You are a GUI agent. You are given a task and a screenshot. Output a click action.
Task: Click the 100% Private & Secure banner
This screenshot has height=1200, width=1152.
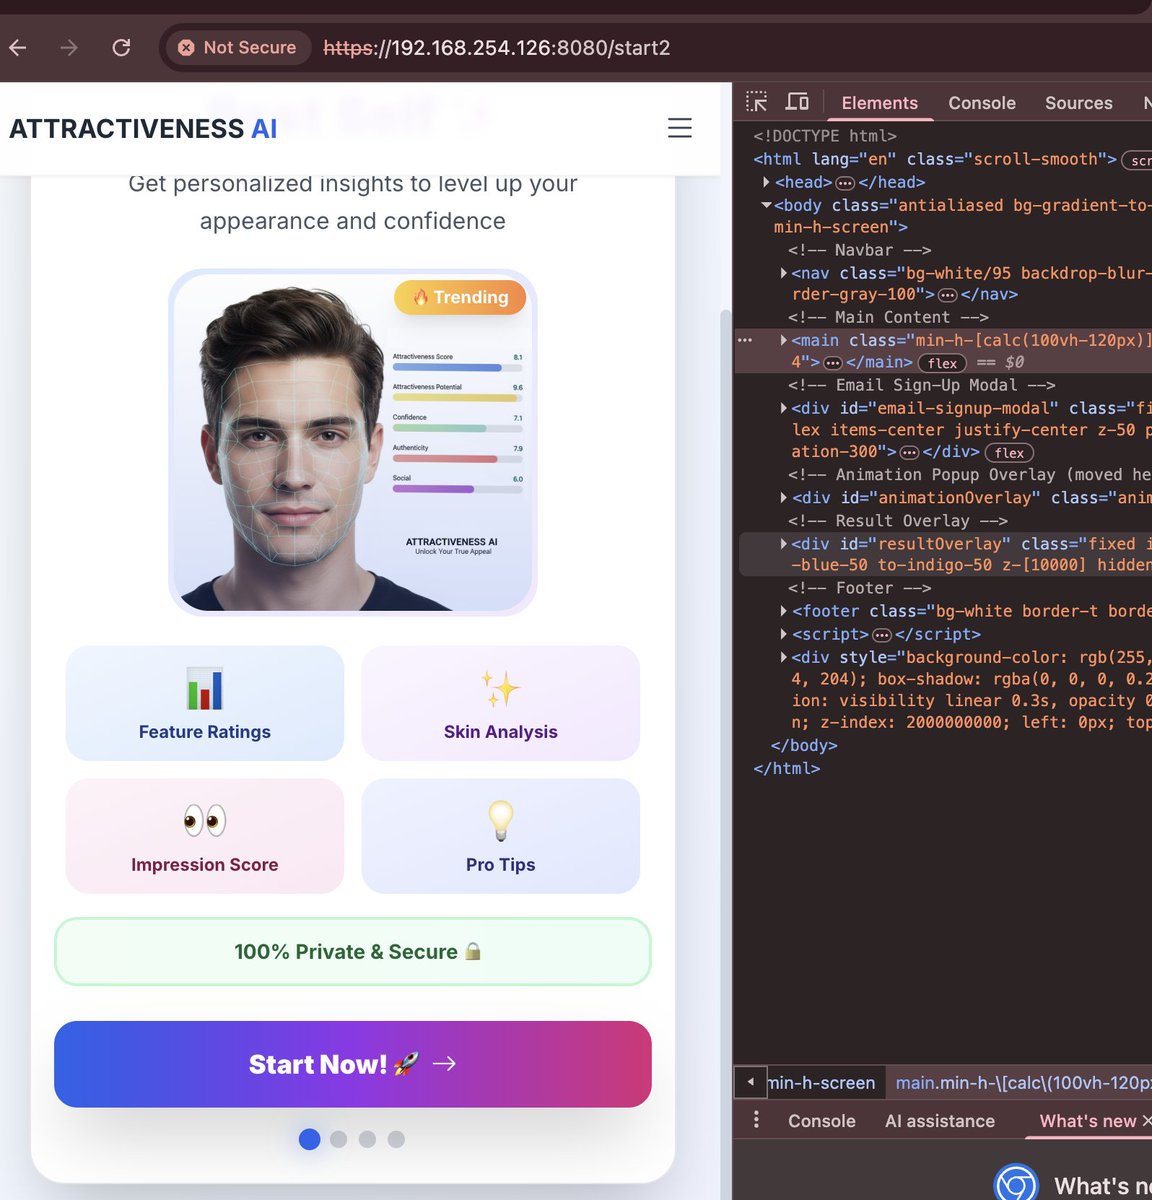point(353,952)
